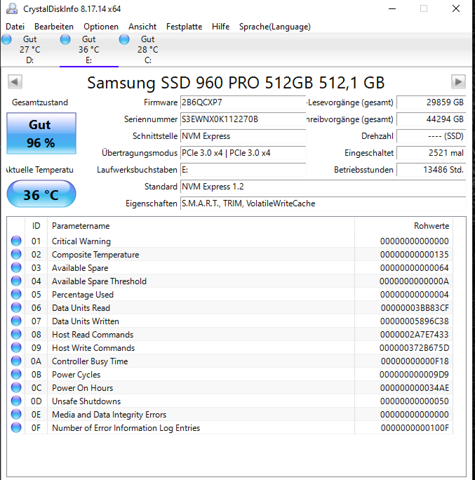Image resolution: width=475 pixels, height=480 pixels.
Task: Click the Gut 96 % health status button
Action: 41,133
